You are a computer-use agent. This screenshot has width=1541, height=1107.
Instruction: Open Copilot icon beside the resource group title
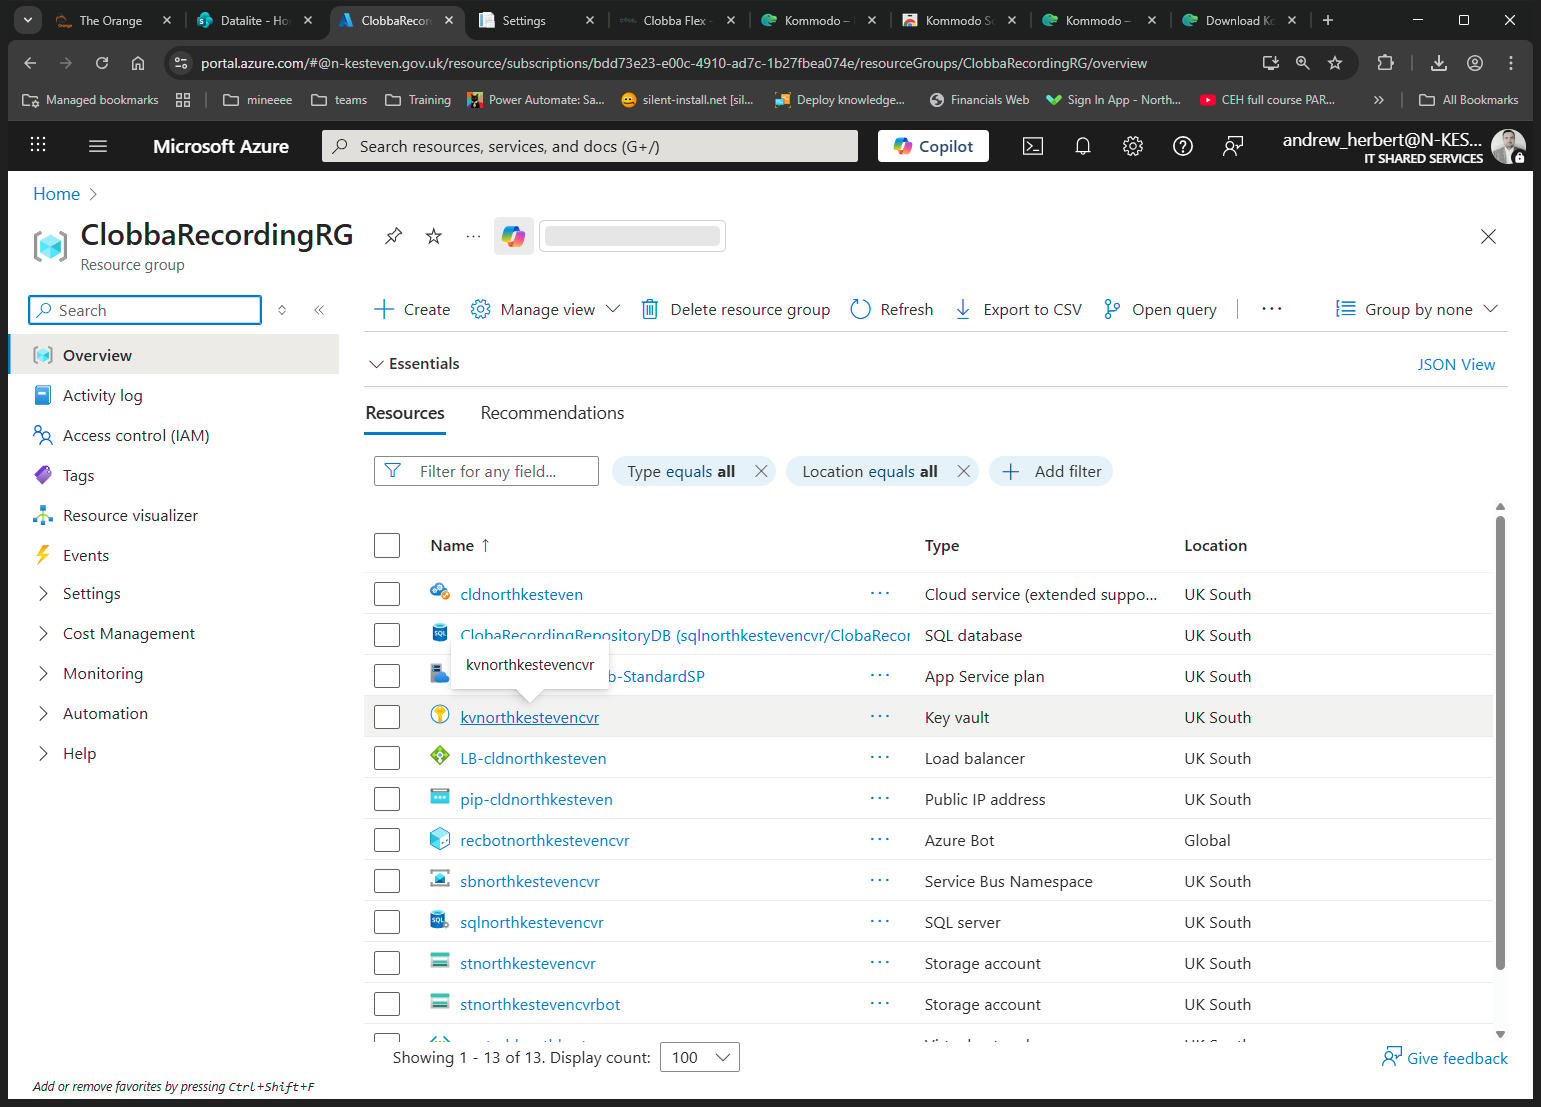point(514,236)
